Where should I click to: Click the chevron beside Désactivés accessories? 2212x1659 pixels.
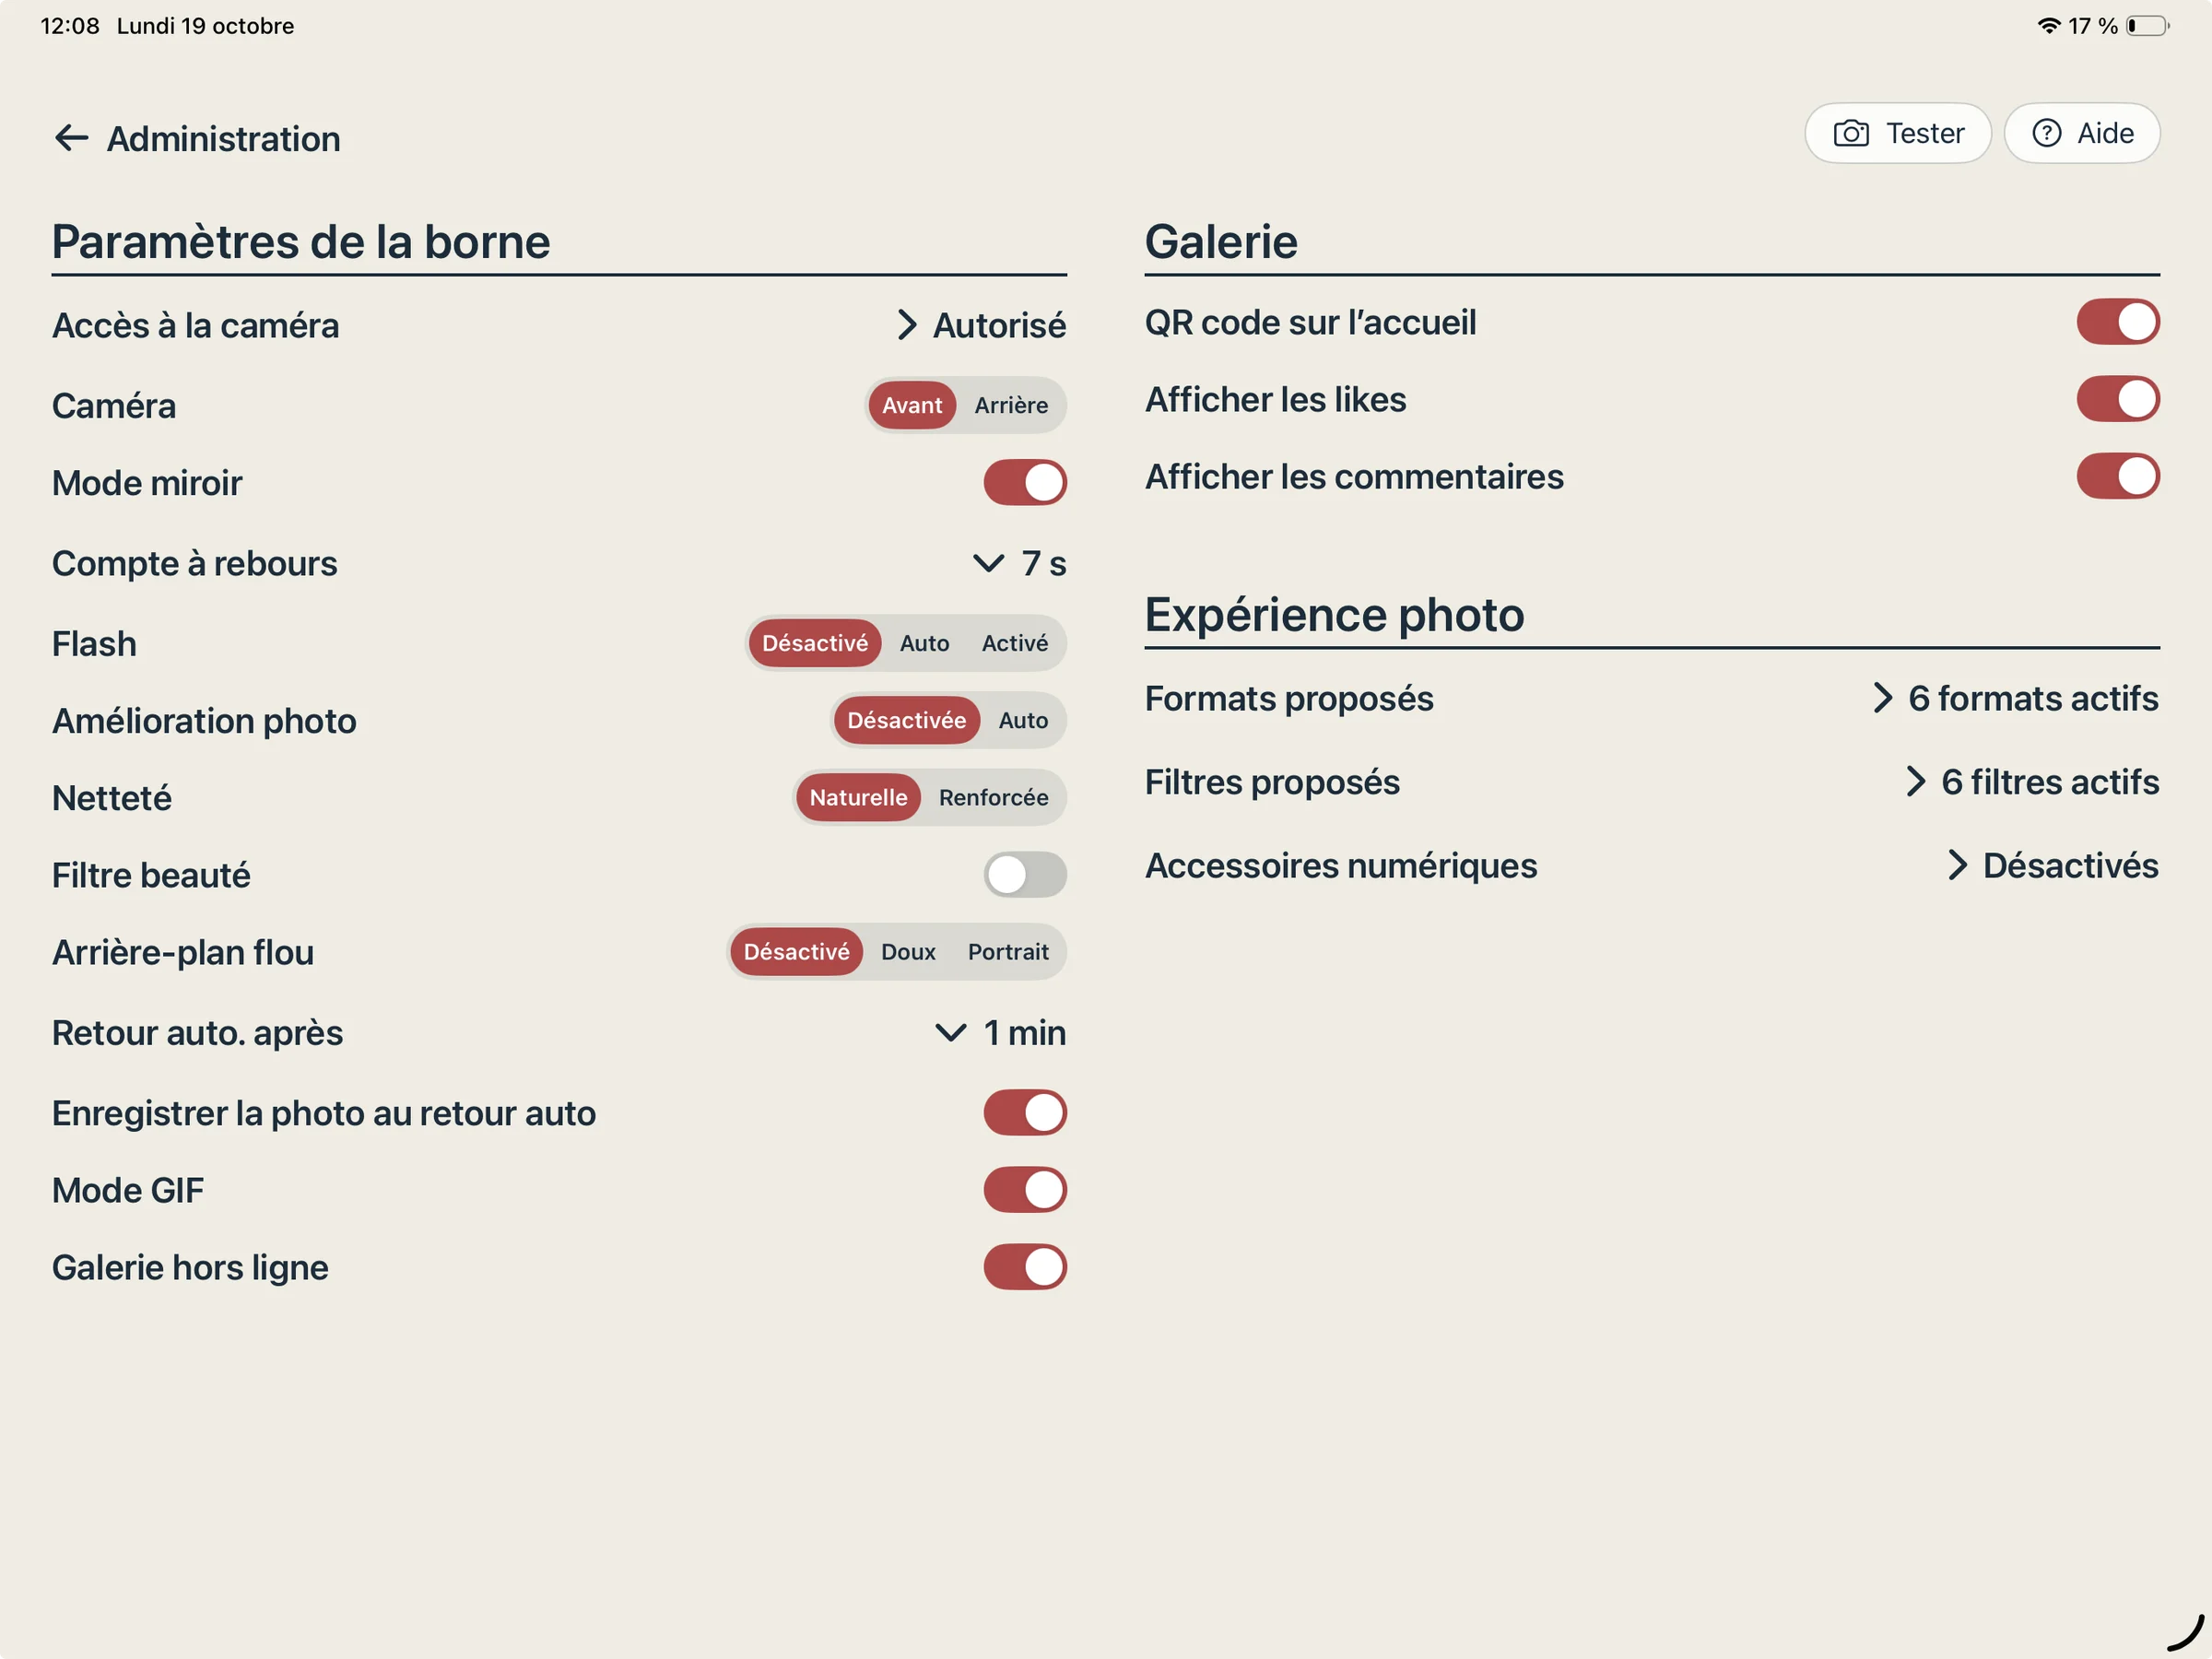[1957, 865]
